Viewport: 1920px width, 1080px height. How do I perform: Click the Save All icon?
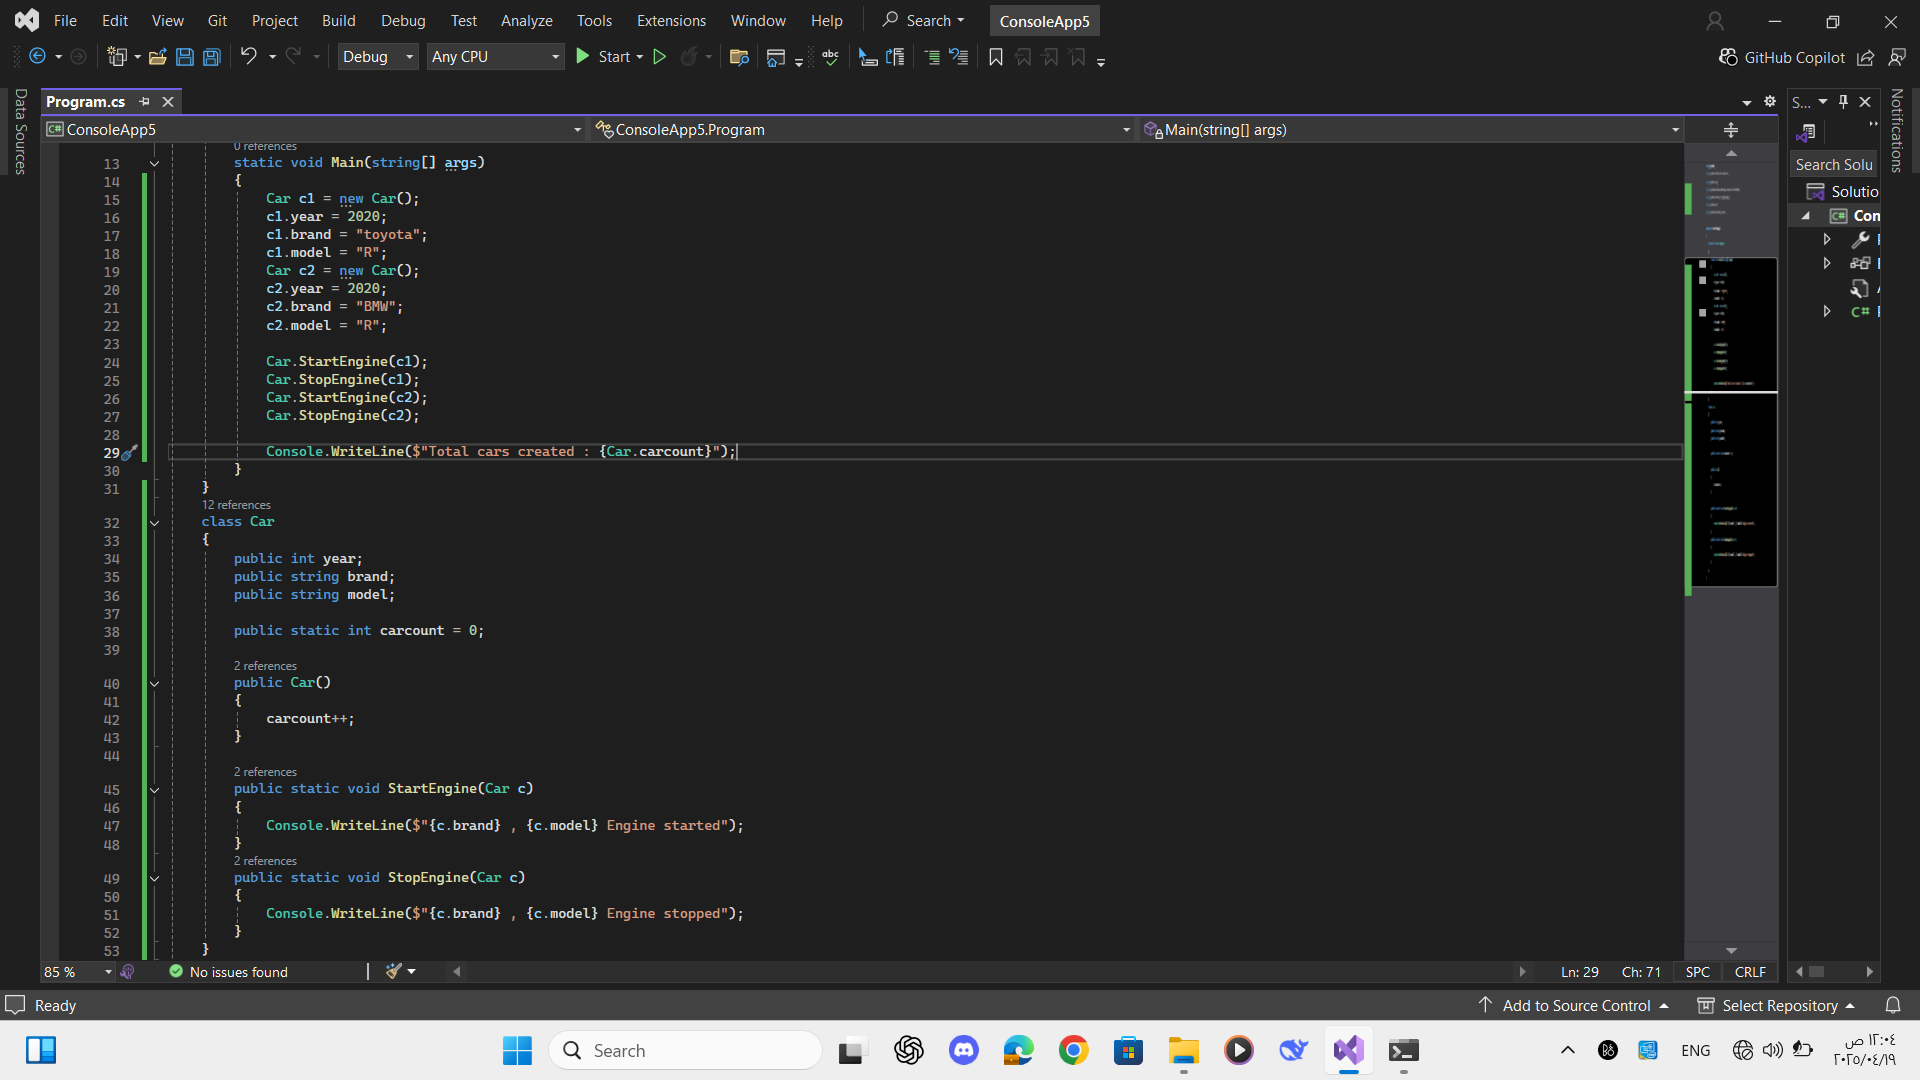(x=212, y=57)
